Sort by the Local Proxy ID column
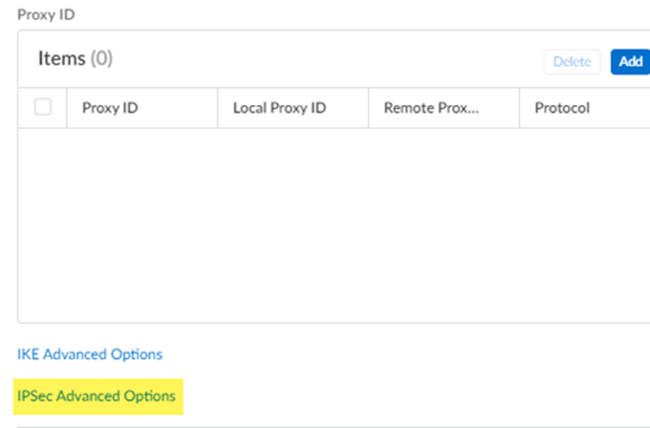650x428 pixels. click(x=279, y=108)
